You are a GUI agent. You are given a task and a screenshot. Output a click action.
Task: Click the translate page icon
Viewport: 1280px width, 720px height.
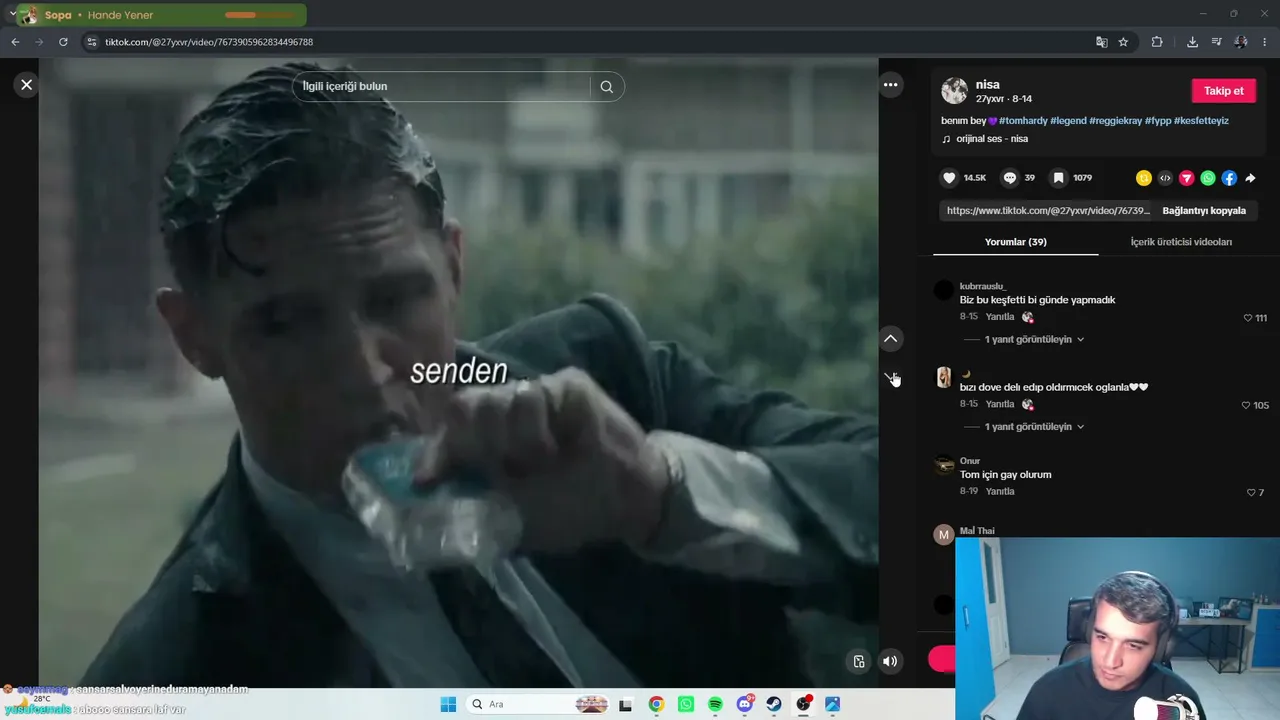1101,42
